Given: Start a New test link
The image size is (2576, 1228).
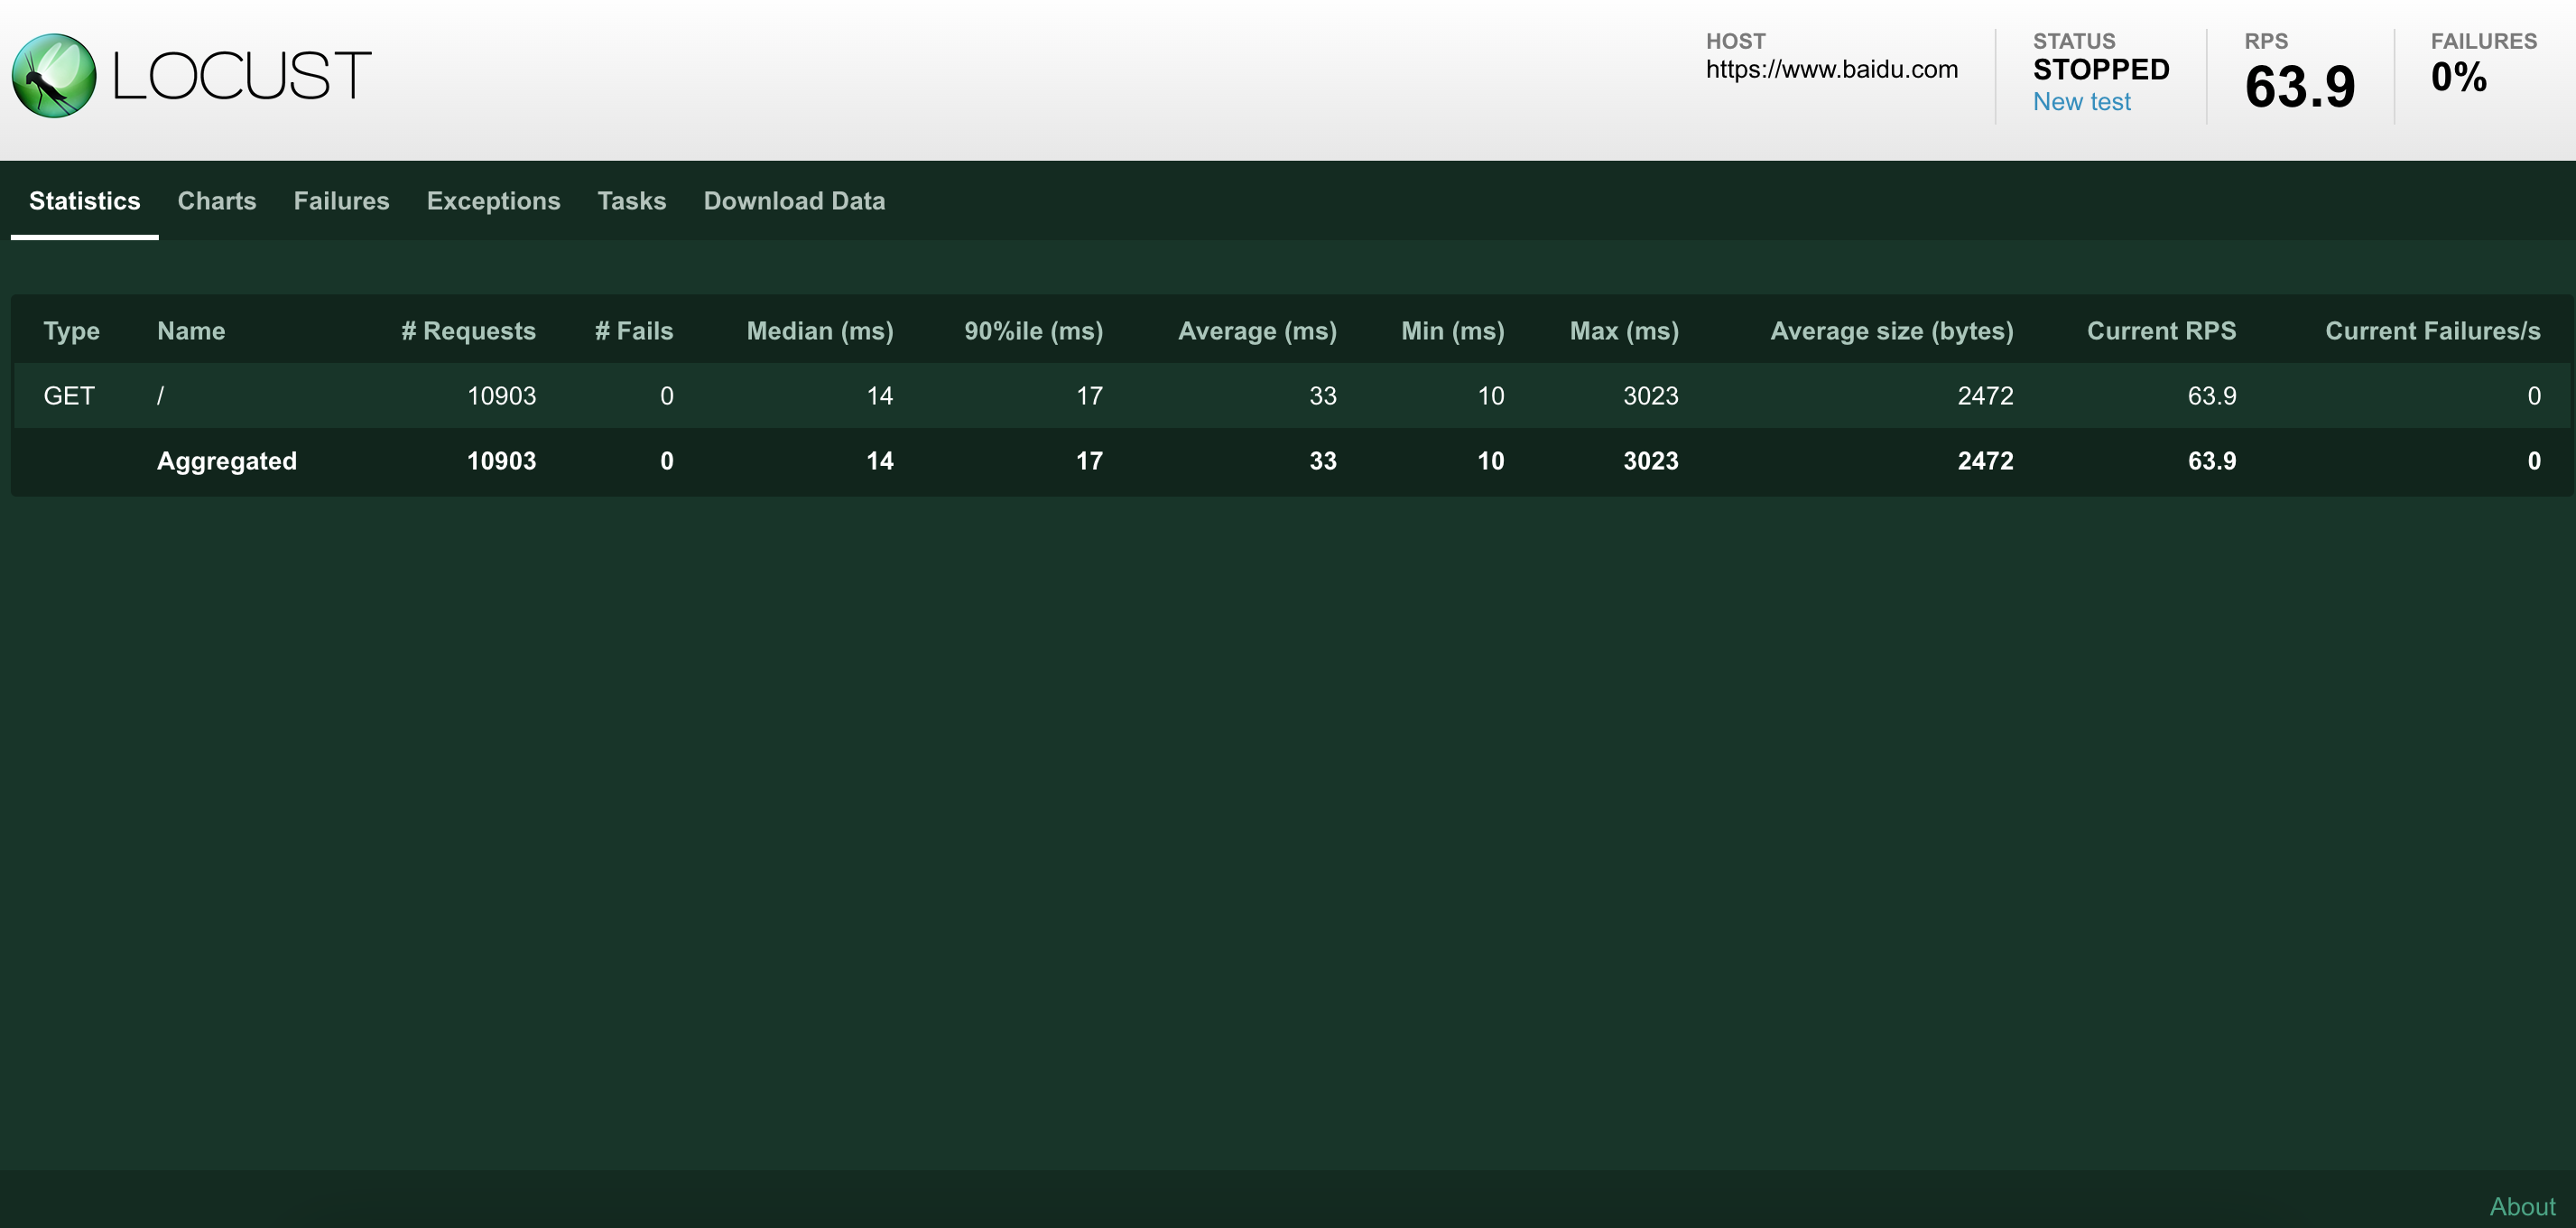Looking at the screenshot, I should pos(2081,102).
